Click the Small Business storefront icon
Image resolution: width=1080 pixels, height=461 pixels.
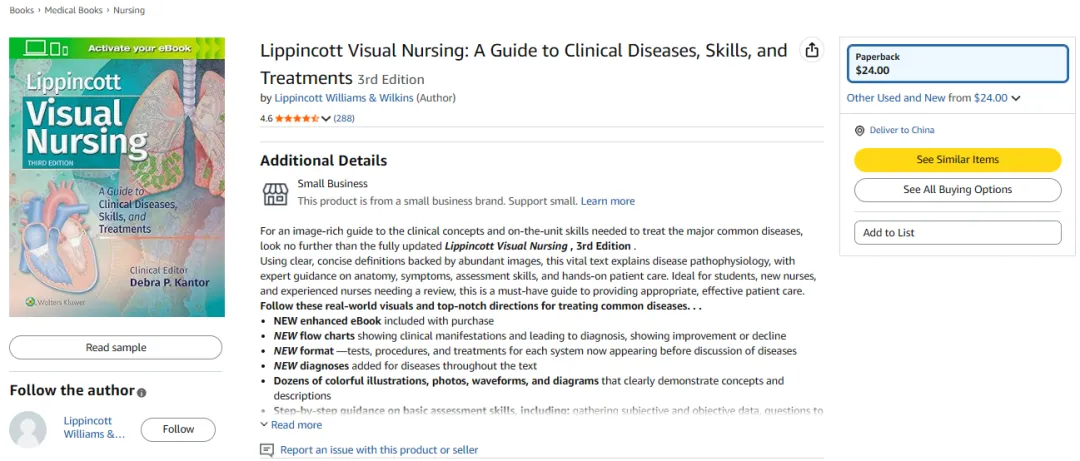click(x=275, y=193)
